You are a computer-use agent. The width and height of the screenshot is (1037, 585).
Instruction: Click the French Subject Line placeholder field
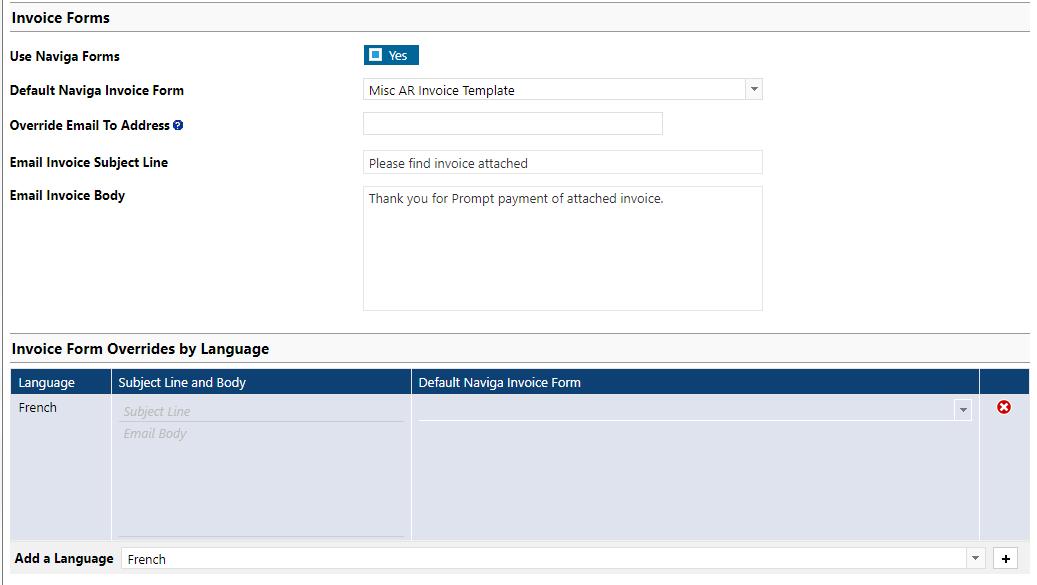click(x=260, y=411)
